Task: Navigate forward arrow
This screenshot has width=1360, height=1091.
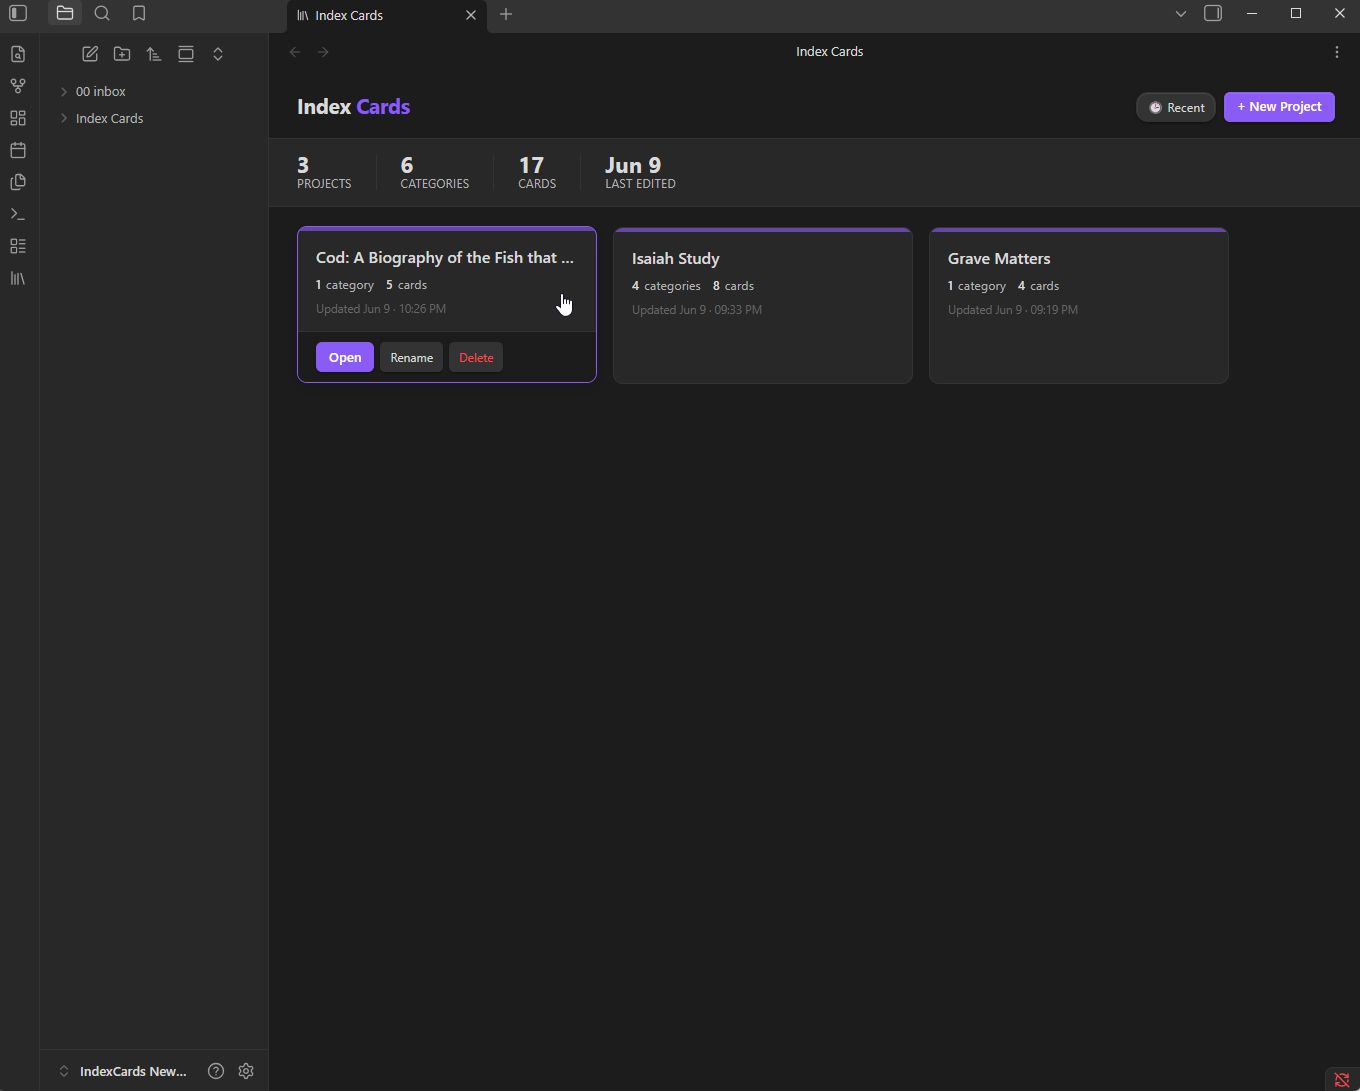Action: coord(323,52)
